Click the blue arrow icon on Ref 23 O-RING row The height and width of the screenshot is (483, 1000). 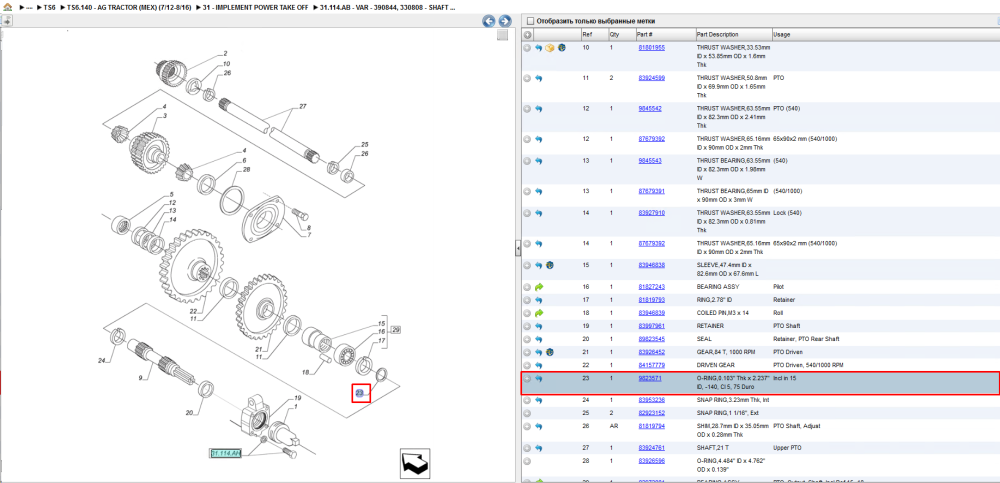click(x=539, y=378)
